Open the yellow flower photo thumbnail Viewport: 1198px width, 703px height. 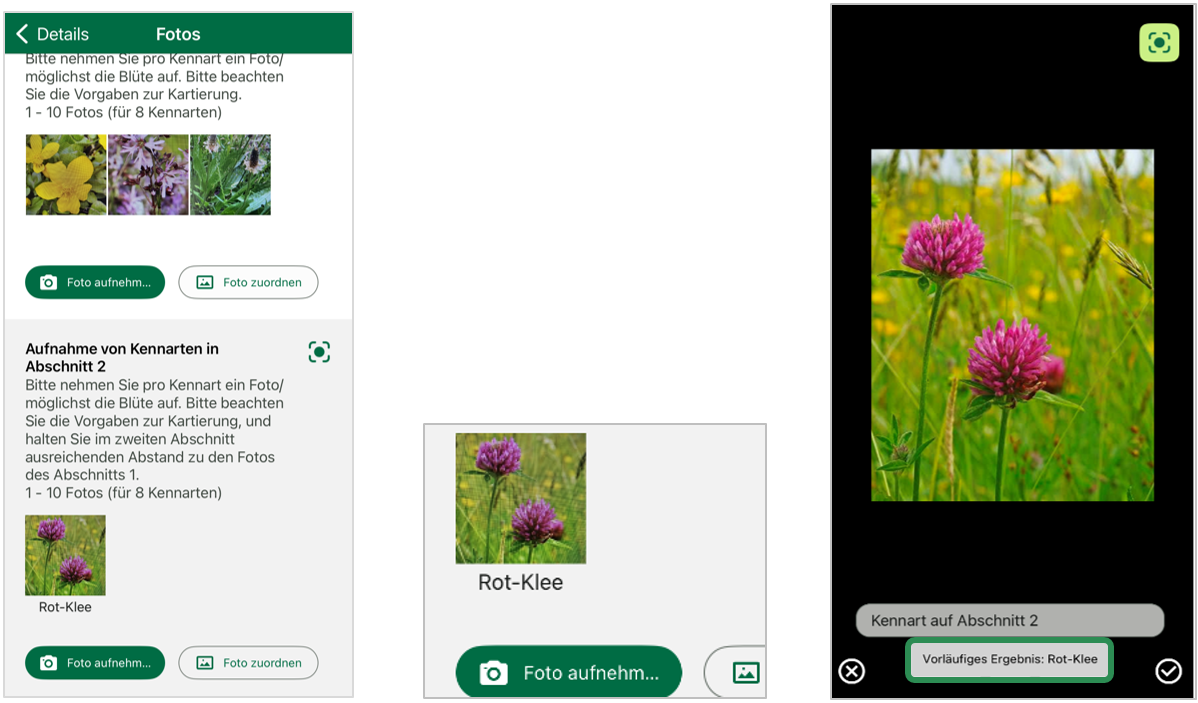(x=66, y=175)
